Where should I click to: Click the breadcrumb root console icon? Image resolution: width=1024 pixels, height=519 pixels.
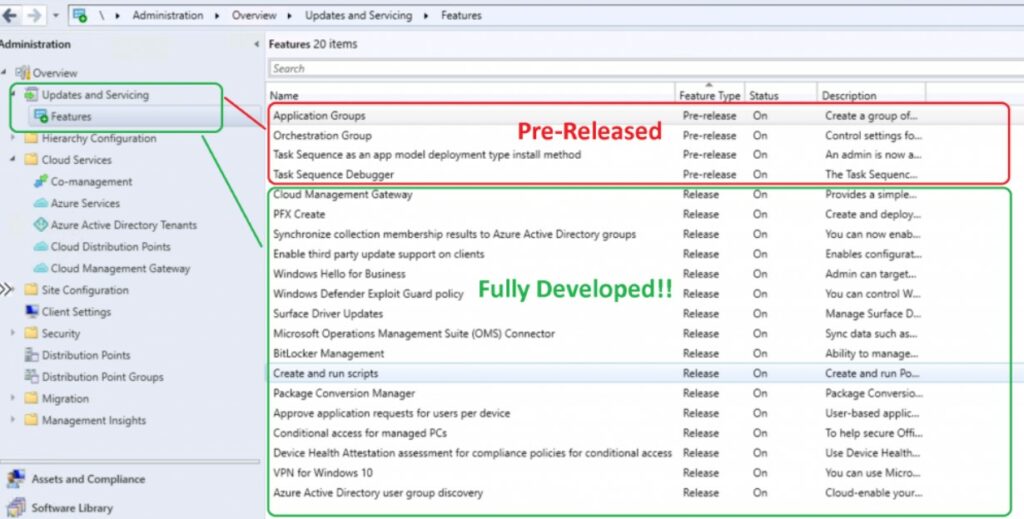[x=80, y=15]
